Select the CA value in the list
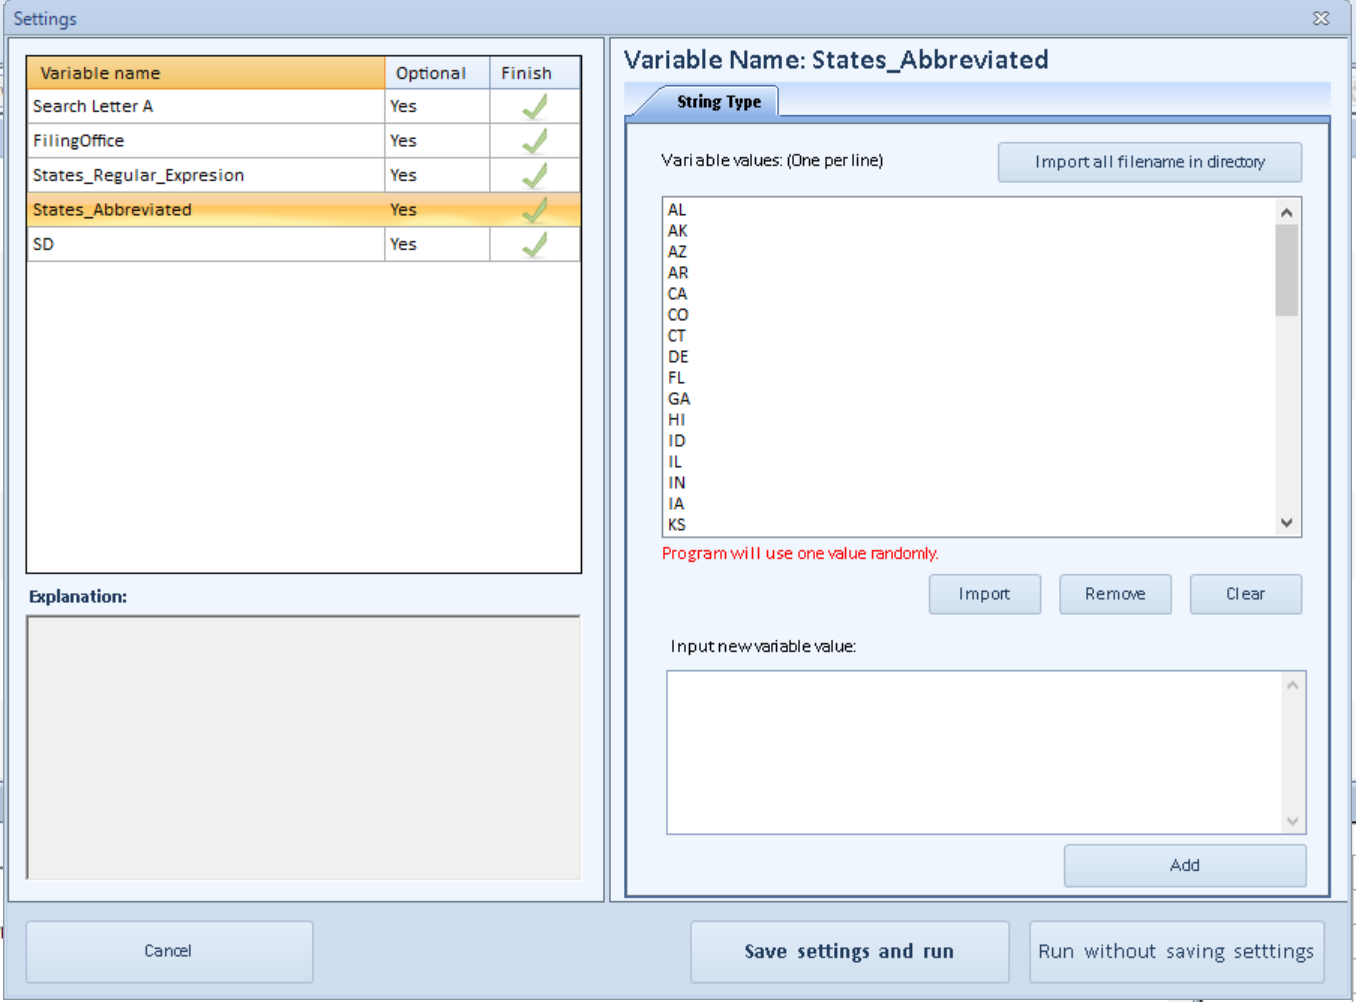Screen dimensions: 1356x1002 678,294
